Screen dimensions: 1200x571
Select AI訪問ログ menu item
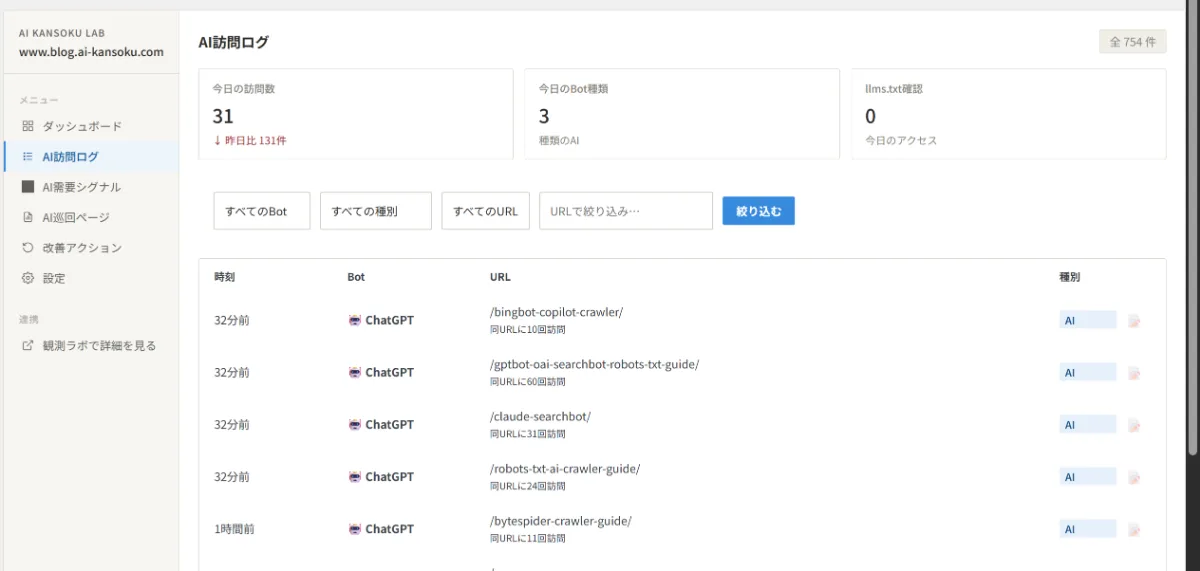(90, 156)
